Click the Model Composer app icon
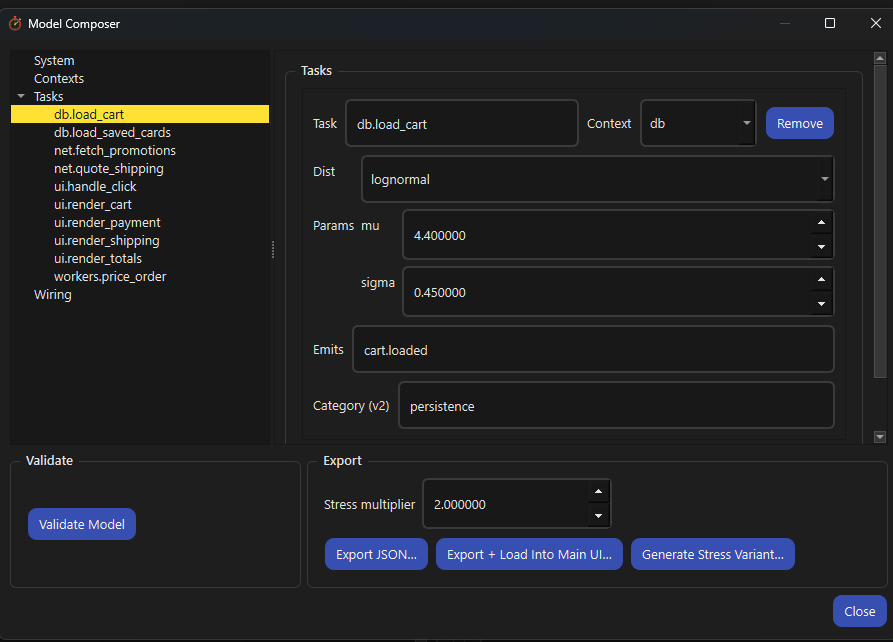Screen dimensions: 893x642 coord(15,23)
